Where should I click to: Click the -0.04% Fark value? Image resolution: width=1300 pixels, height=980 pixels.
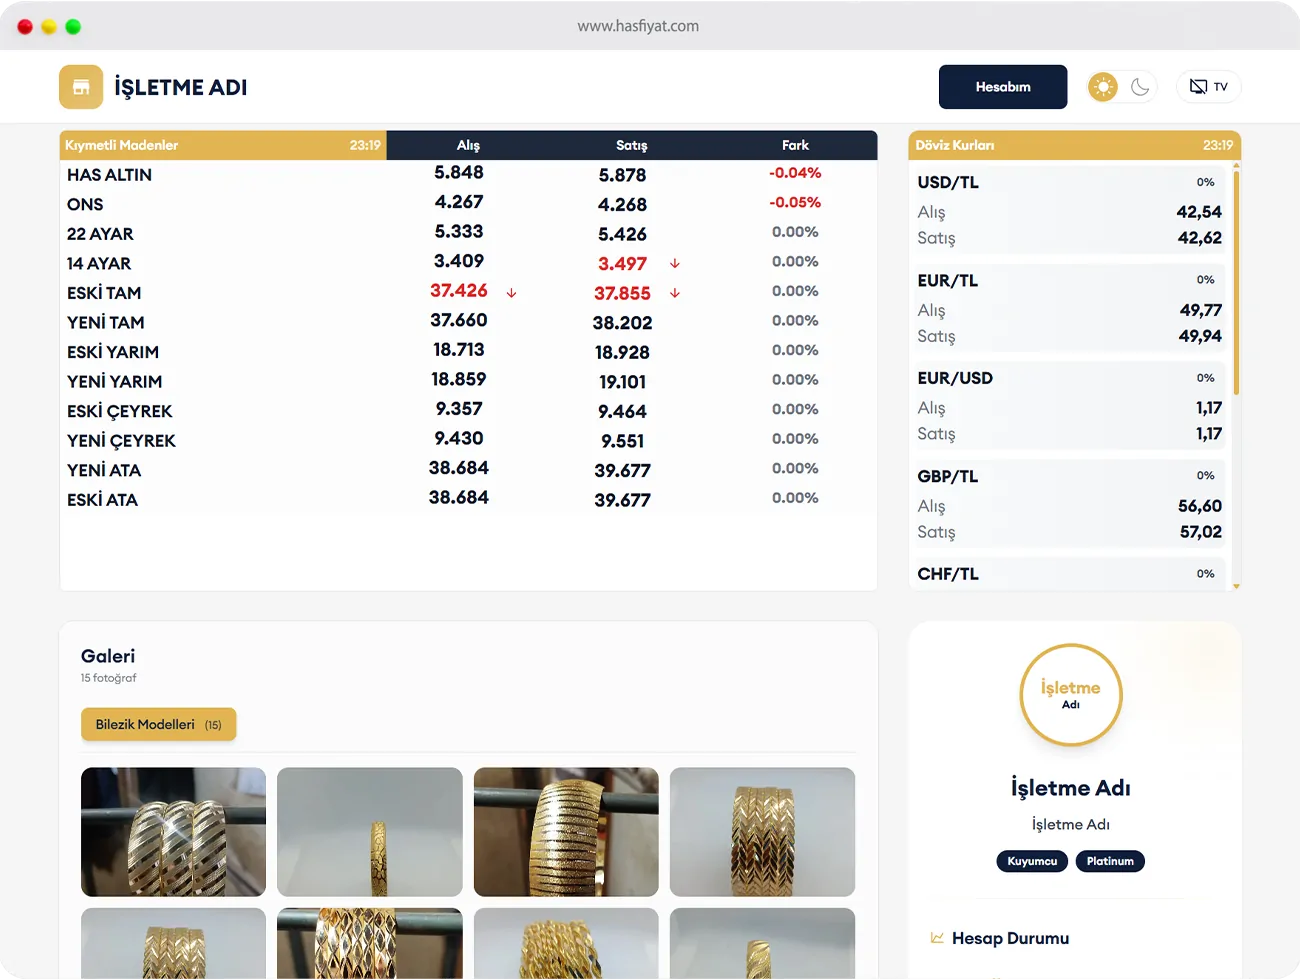point(795,173)
